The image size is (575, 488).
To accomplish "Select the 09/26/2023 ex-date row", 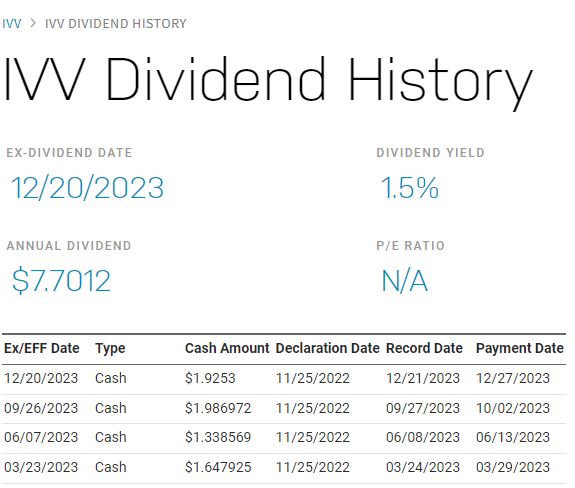I will (284, 408).
